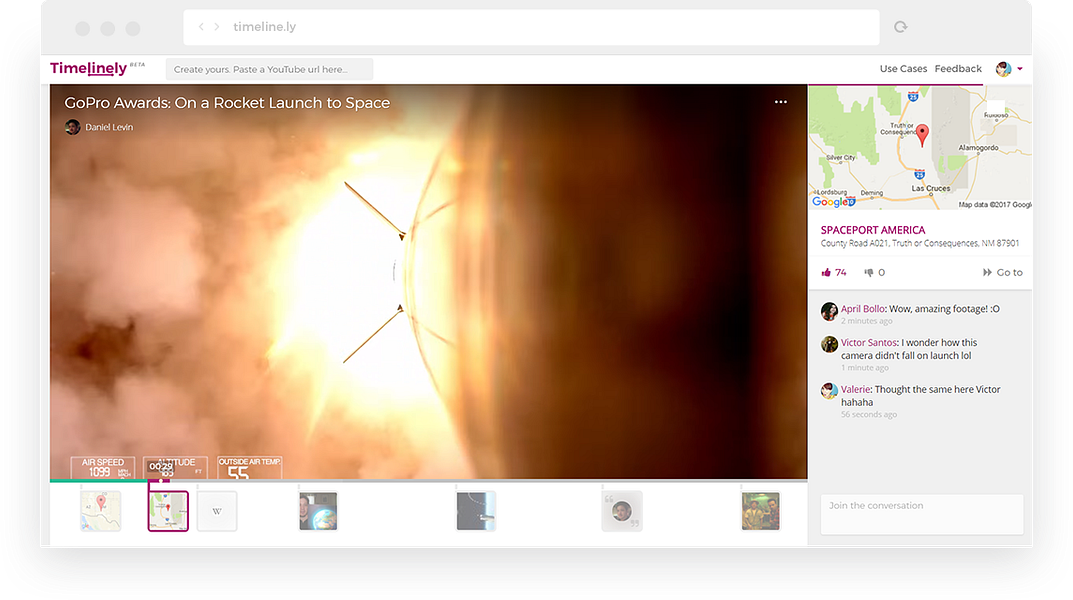This screenshot has width=1073, height=600.
Task: Select the man with Earth thumbnail
Action: (x=318, y=511)
